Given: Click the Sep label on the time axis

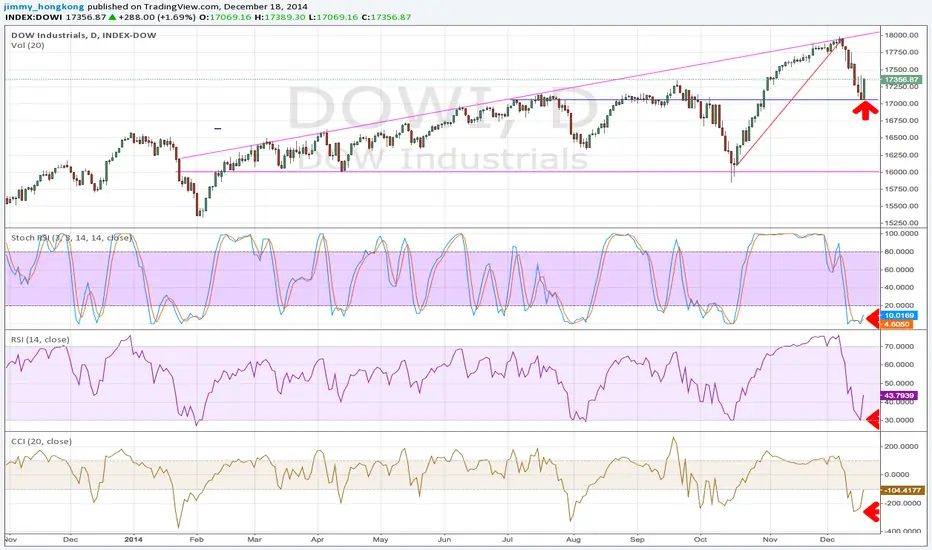Looking at the screenshot, I should [637, 540].
